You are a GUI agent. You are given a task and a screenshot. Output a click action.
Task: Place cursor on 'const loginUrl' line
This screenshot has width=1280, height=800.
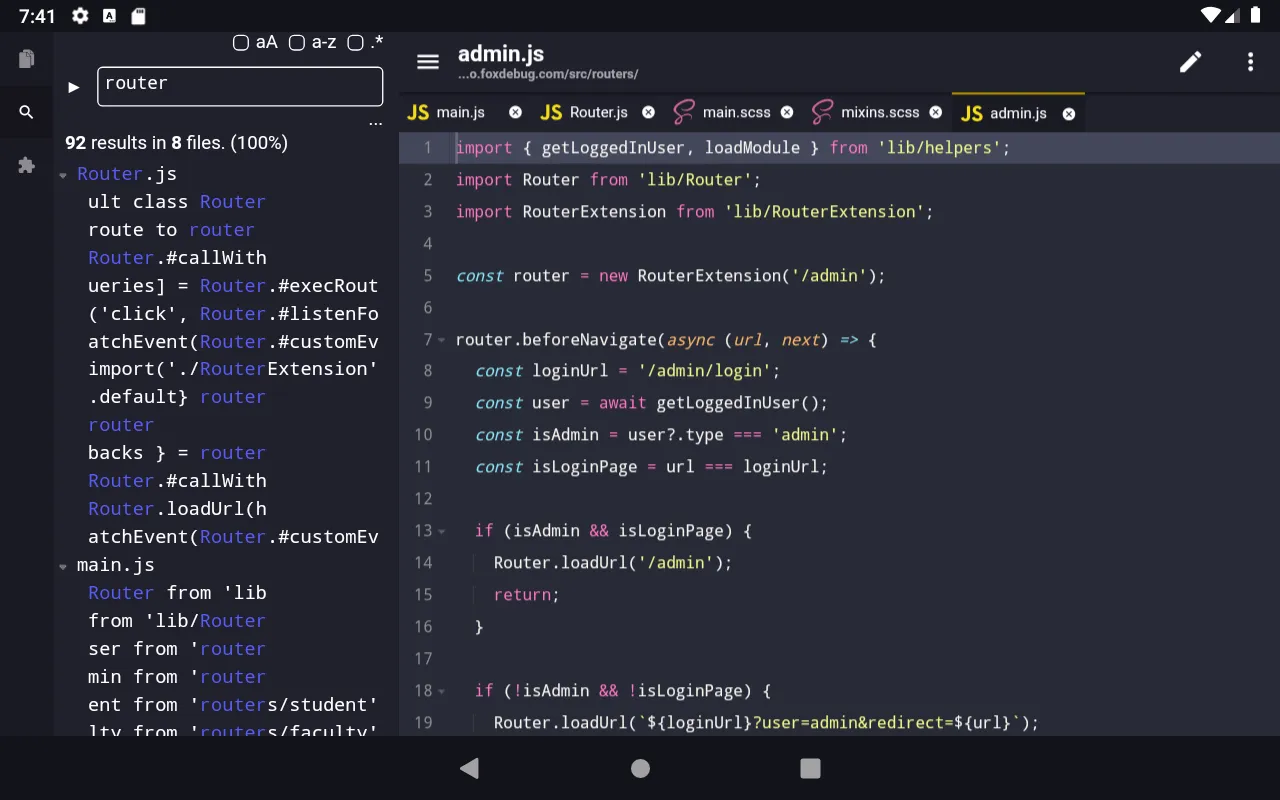pyautogui.click(x=627, y=371)
